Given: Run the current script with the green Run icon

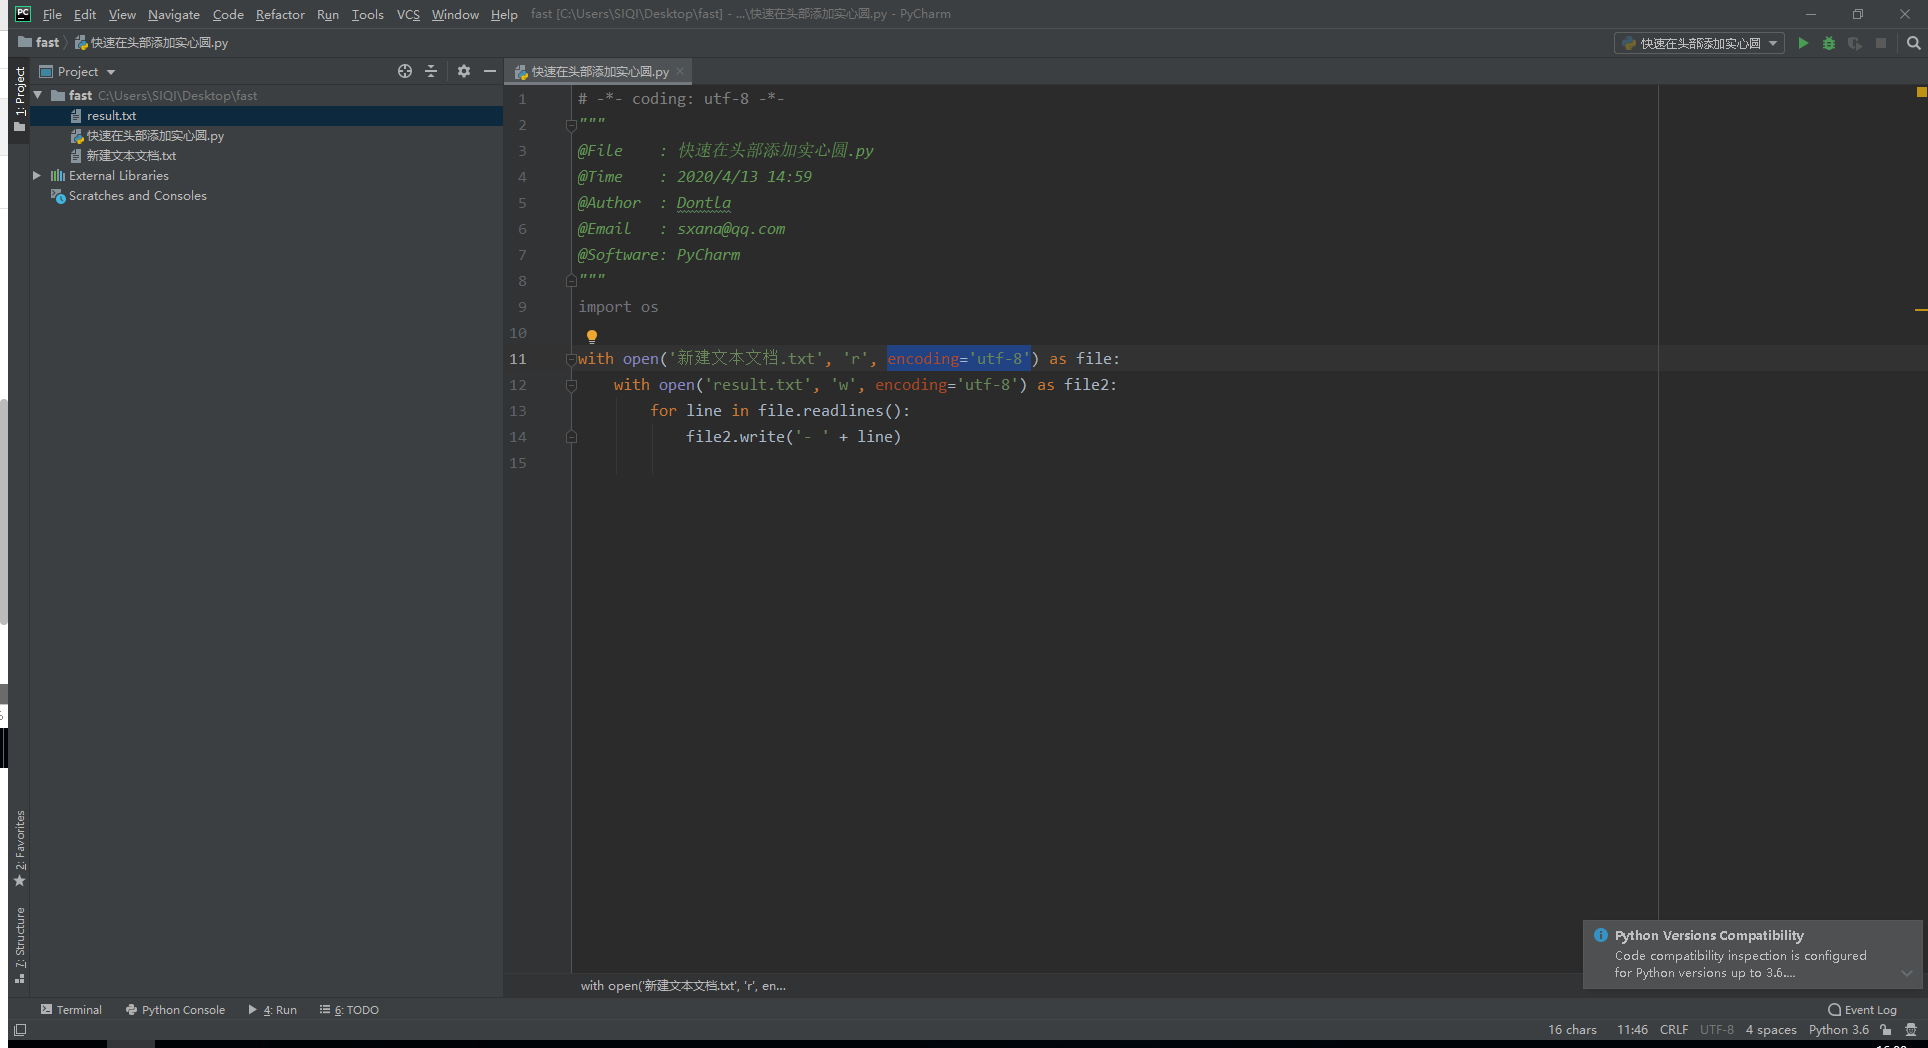Looking at the screenshot, I should coord(1803,43).
